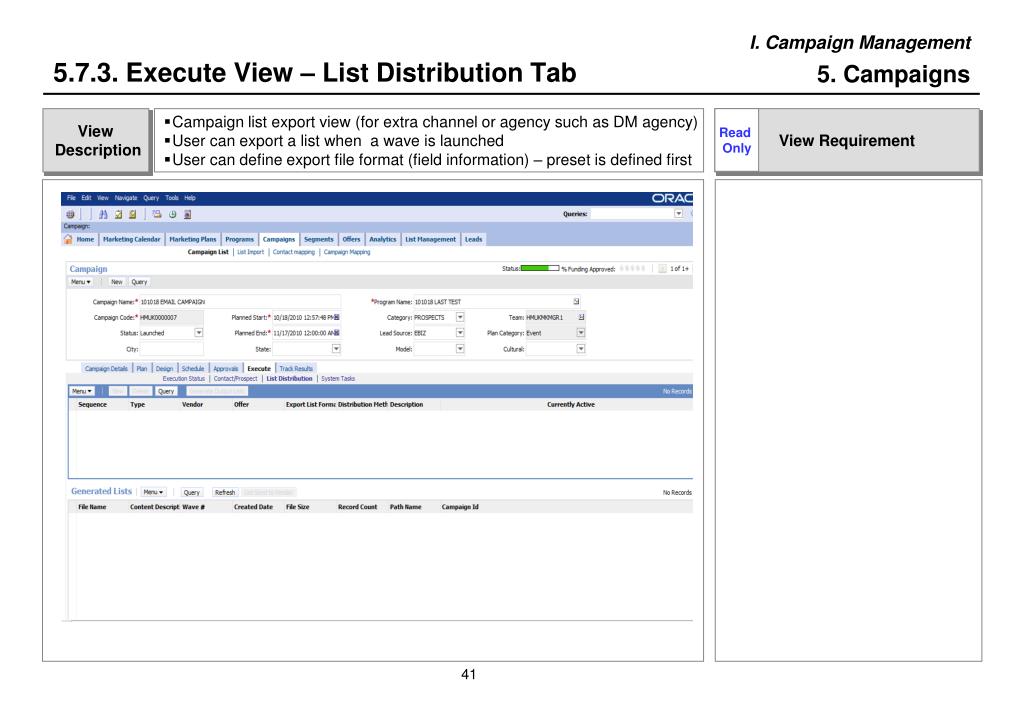
Task: Click Query in Generated Lists applet
Action: [x=191, y=492]
